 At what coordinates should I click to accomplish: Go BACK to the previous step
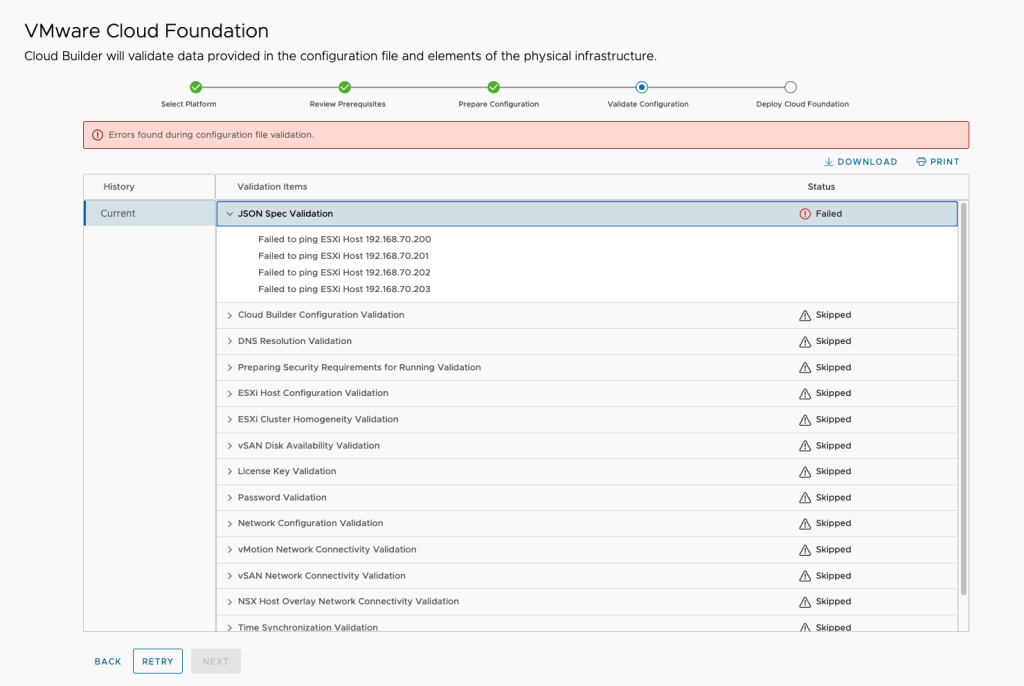108,661
